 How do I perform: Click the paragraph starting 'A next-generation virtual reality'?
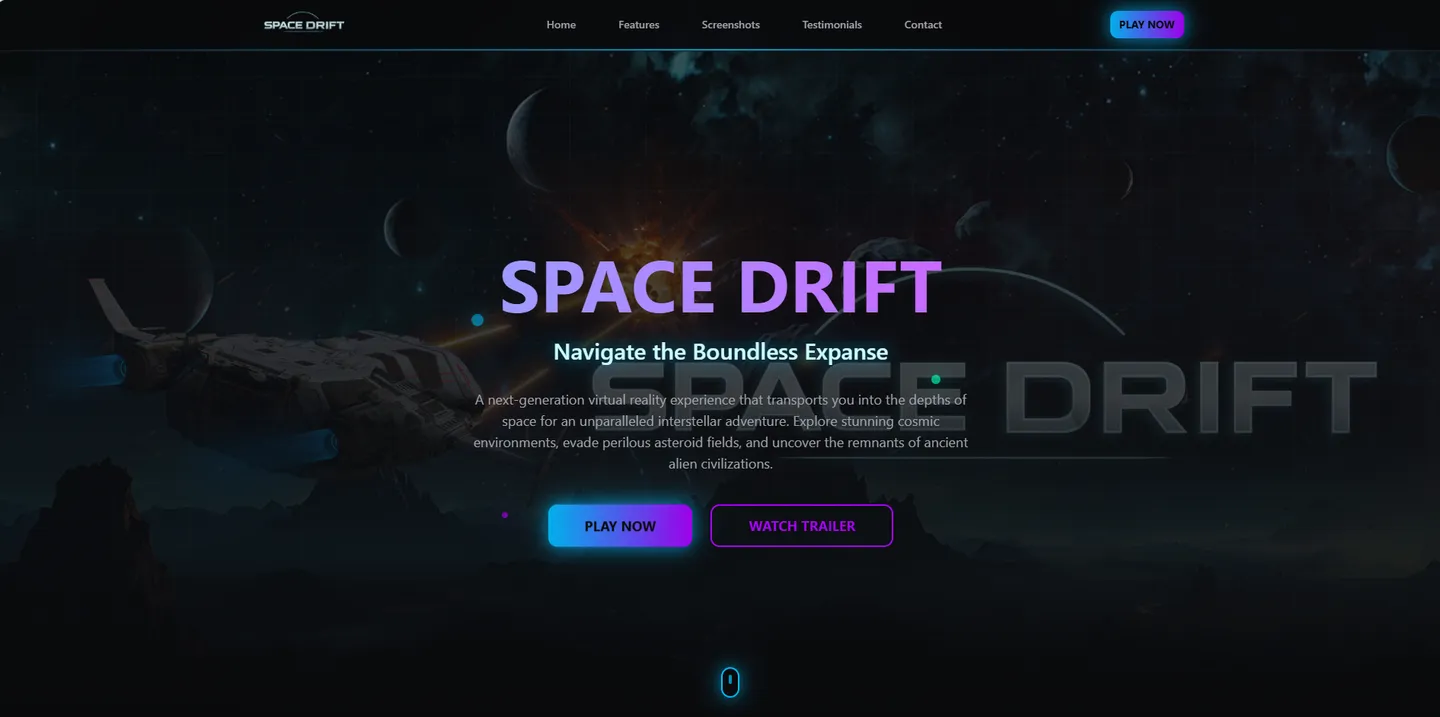pos(721,432)
